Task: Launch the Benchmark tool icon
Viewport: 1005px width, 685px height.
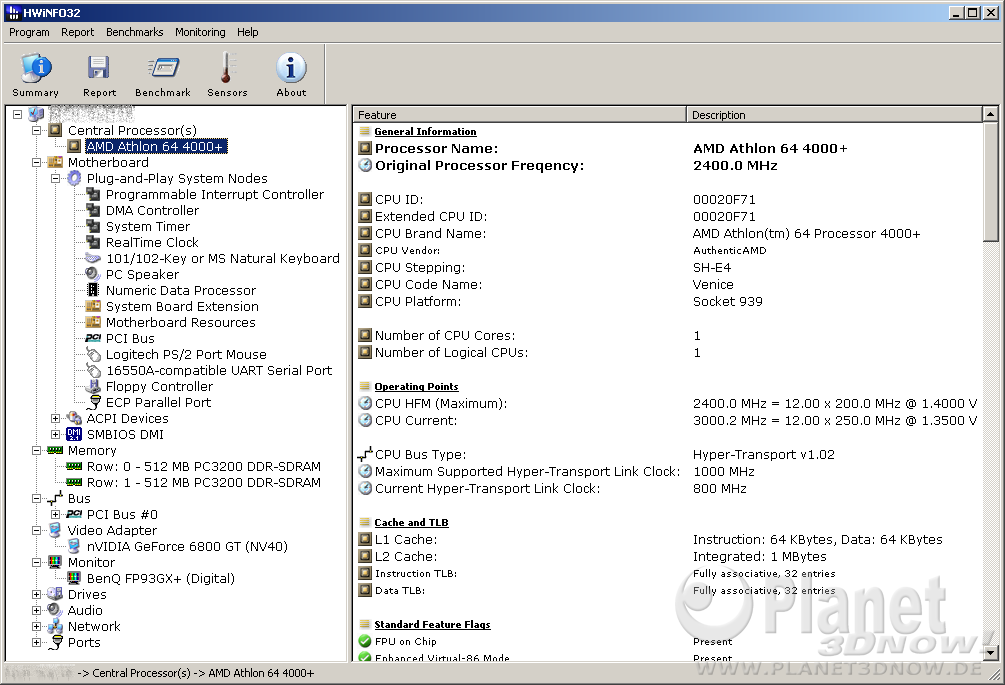Action: tap(163, 74)
